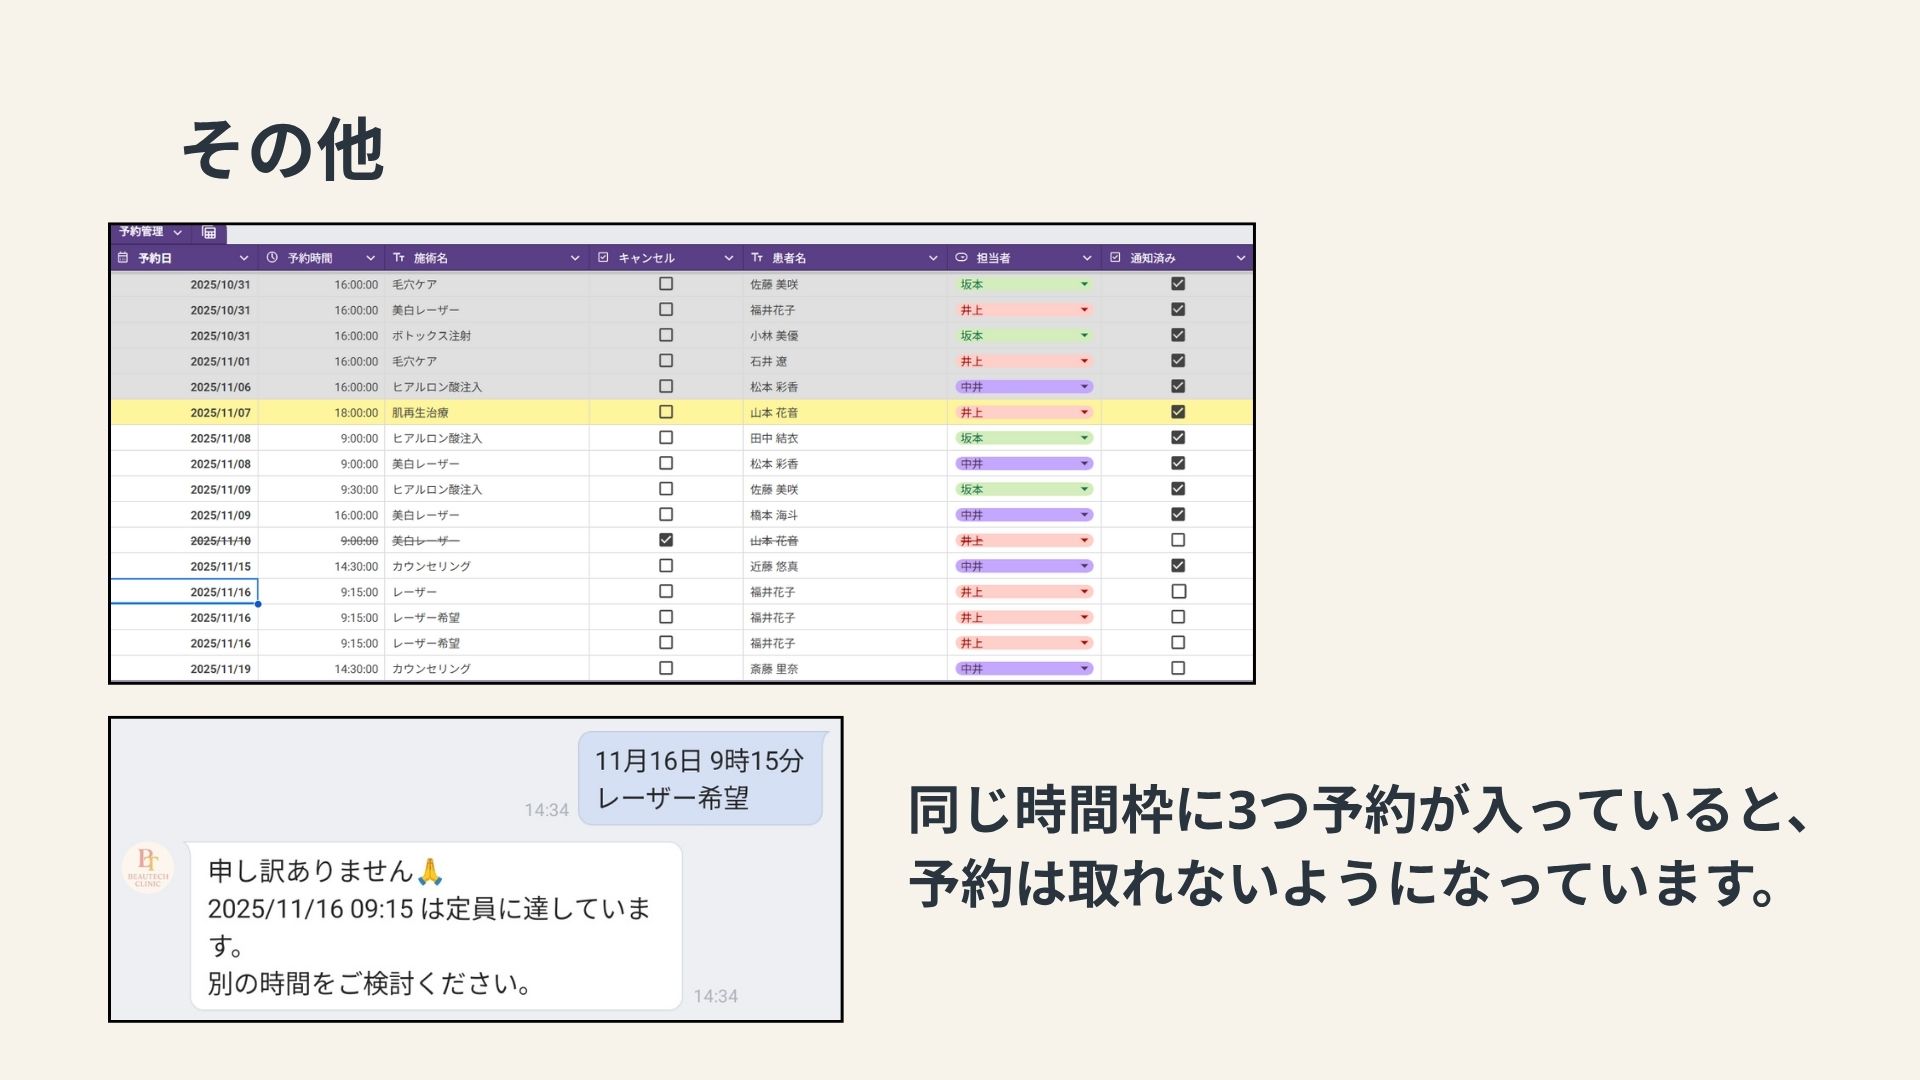The width and height of the screenshot is (1920, 1080).
Task: Open 担当者 chip dropdown on 近藤 悠真 row
Action: pos(1084,566)
